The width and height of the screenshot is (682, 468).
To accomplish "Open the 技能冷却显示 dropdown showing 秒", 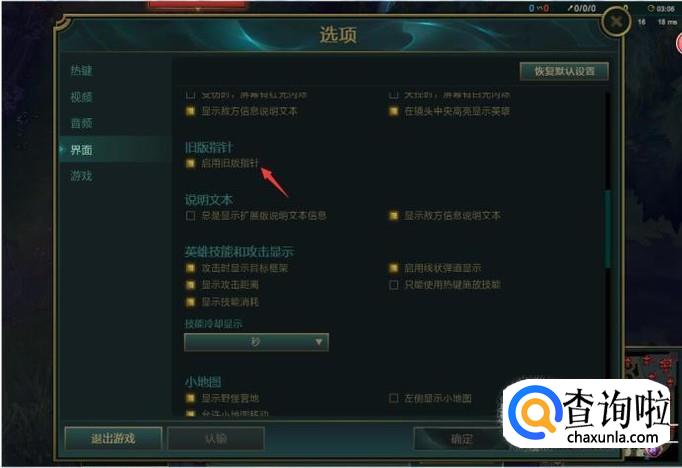I will click(x=257, y=342).
